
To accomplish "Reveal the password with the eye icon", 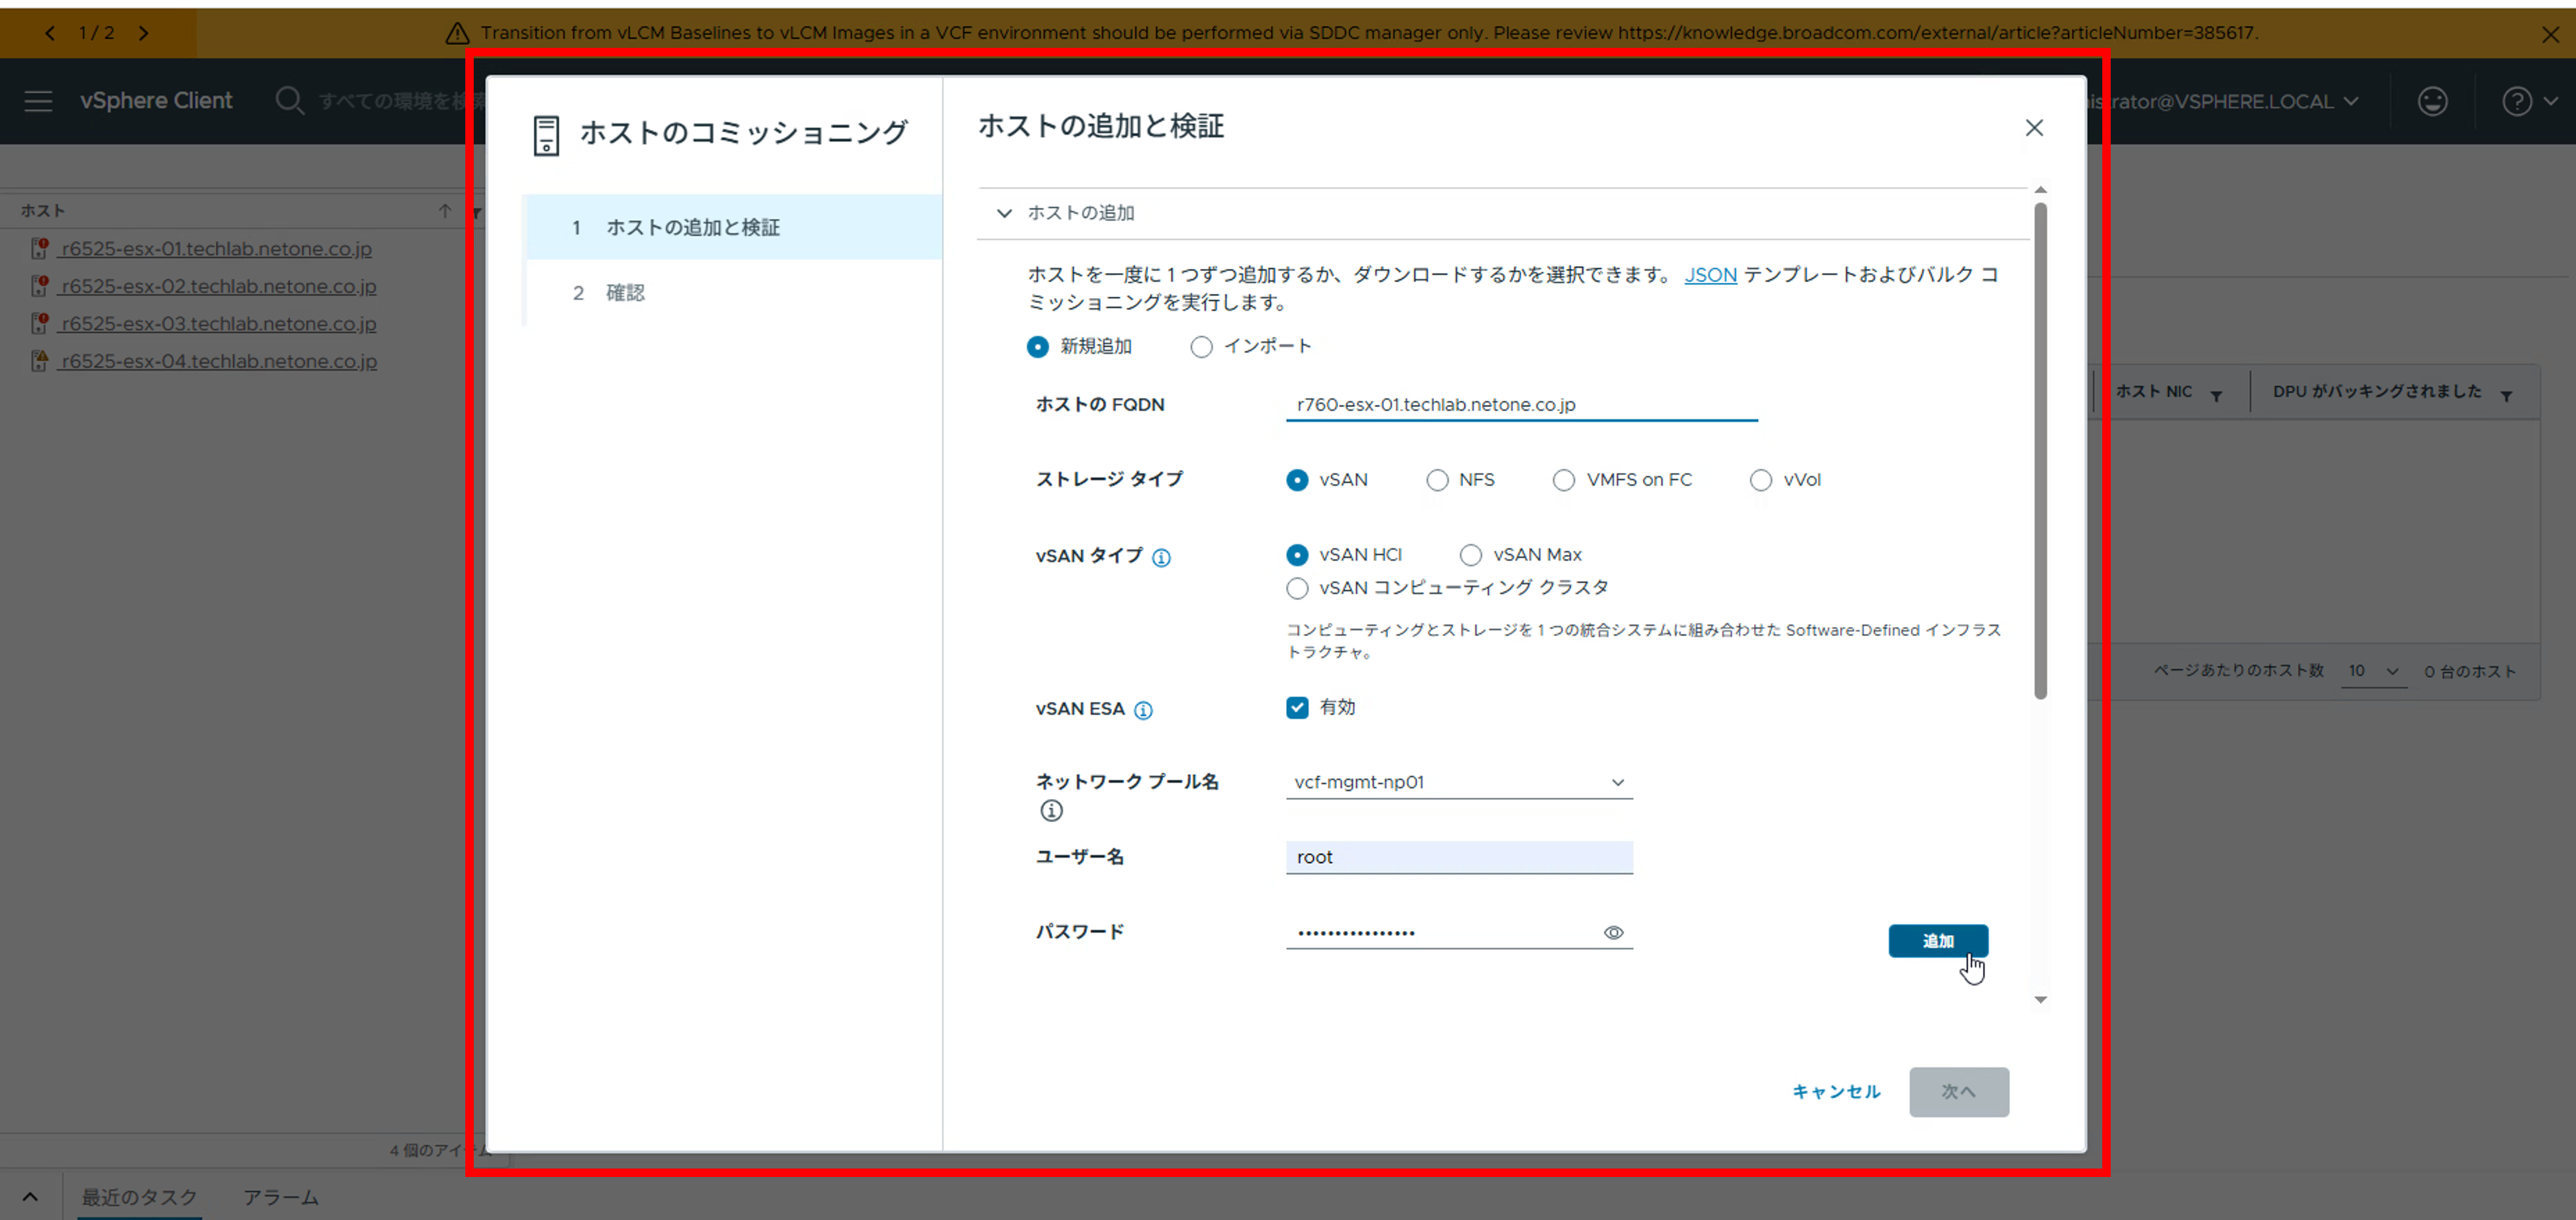I will pyautogui.click(x=1613, y=932).
